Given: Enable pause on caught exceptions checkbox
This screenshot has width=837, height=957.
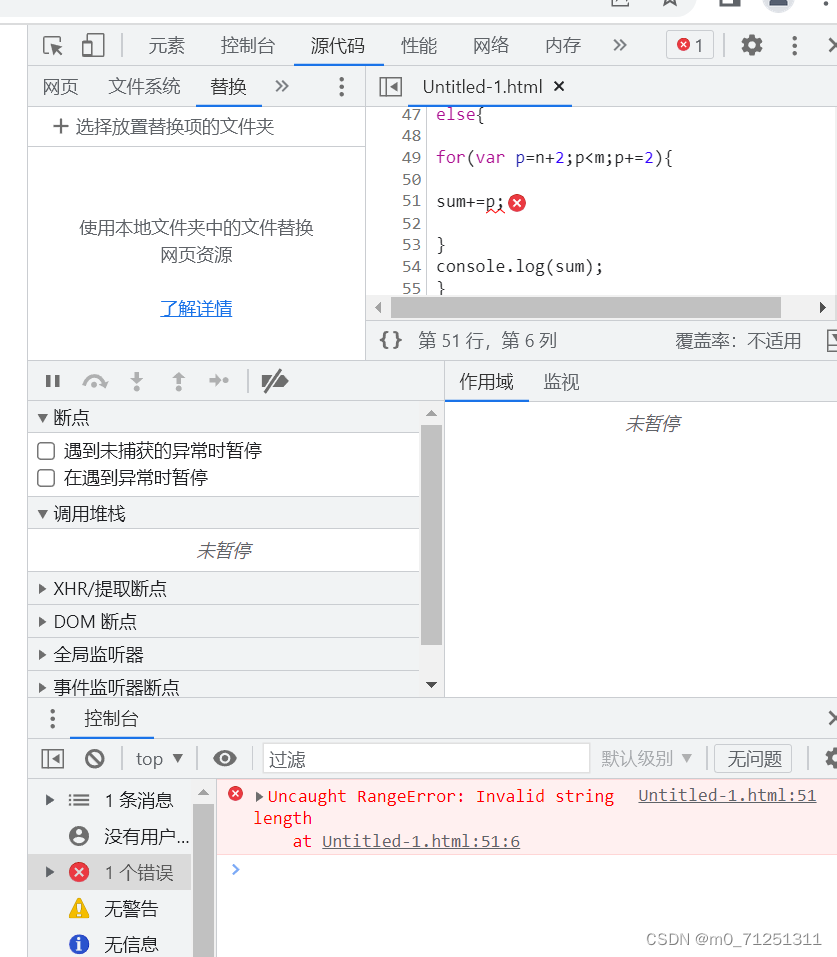Looking at the screenshot, I should coord(45,480).
